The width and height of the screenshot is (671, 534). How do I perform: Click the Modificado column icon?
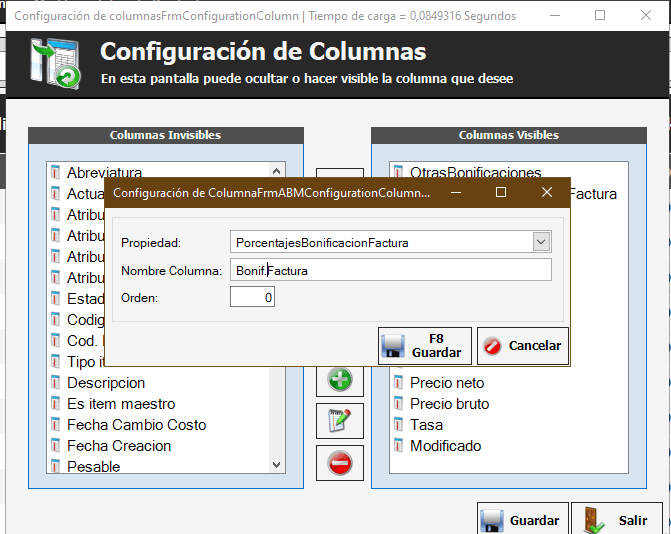coord(399,446)
